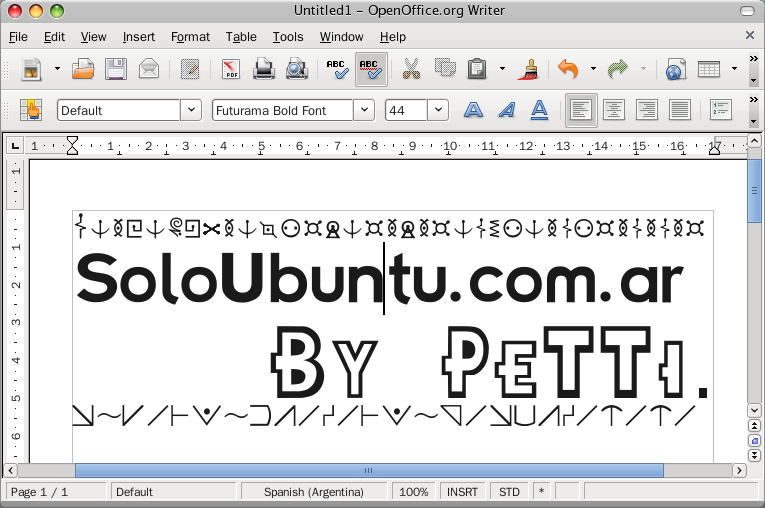
Task: Open a file with the folder icon
Action: [x=83, y=69]
